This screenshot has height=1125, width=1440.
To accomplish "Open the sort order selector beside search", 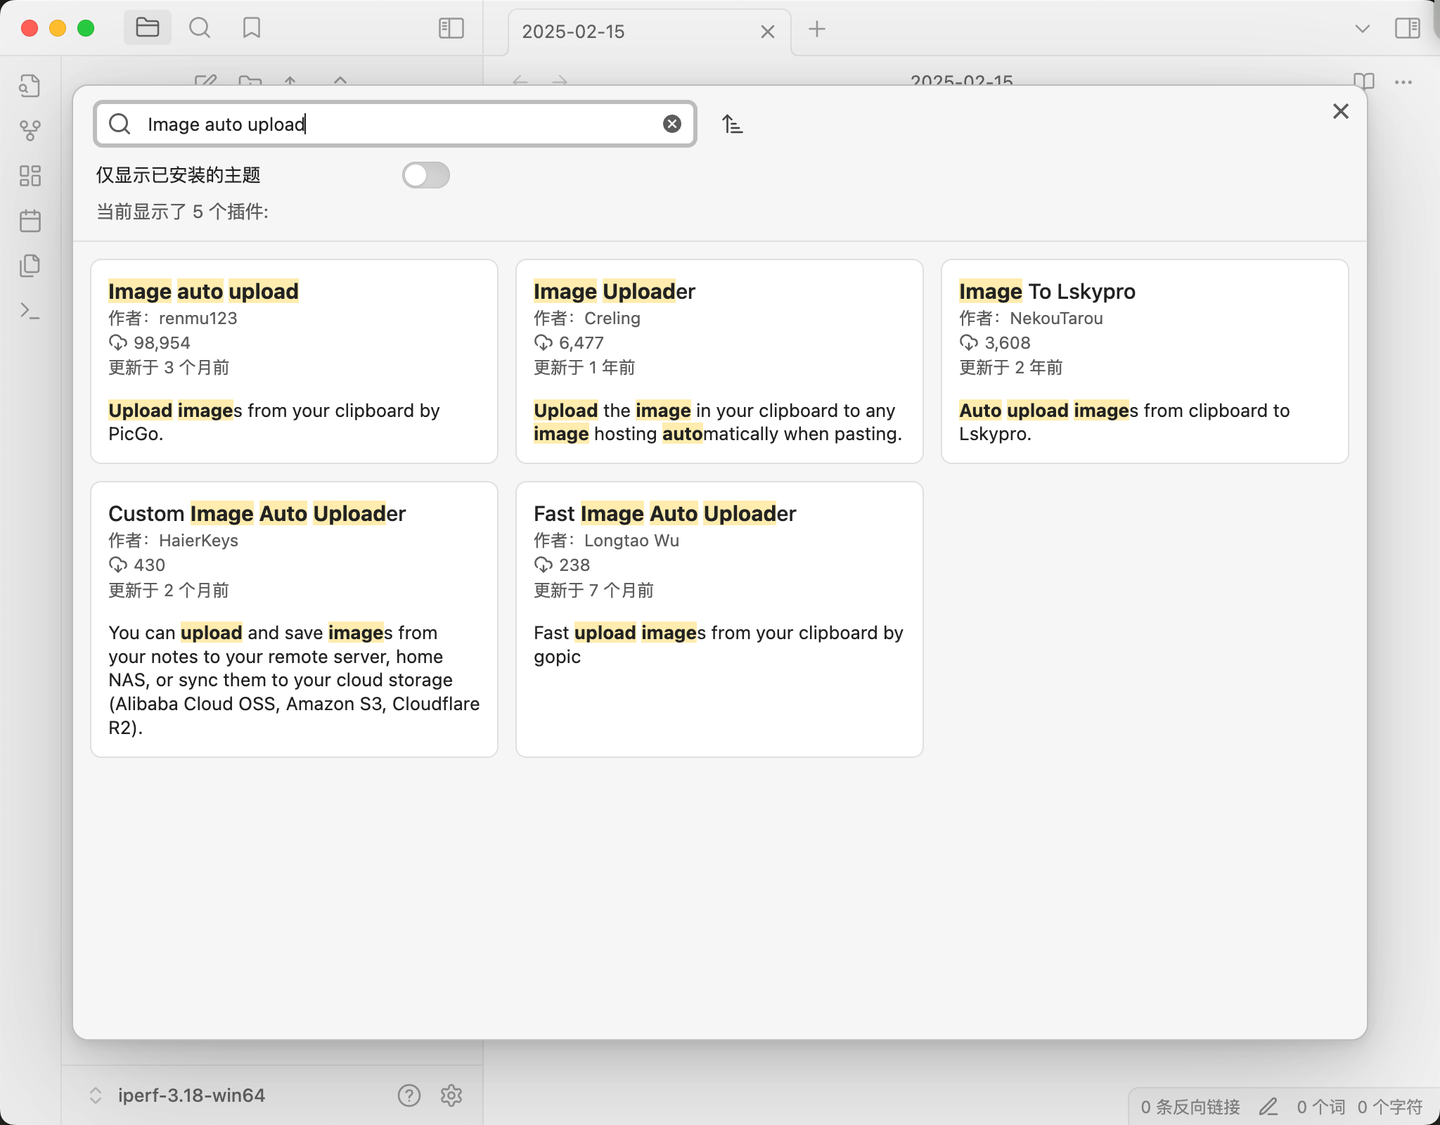I will tap(732, 123).
